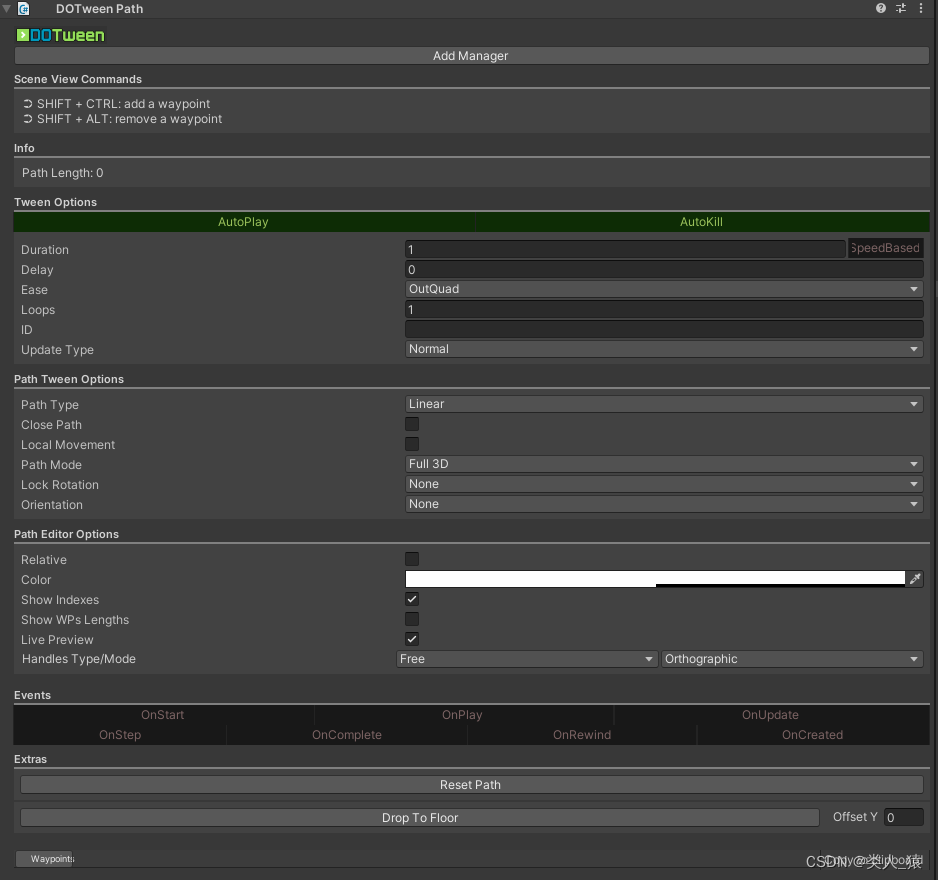This screenshot has width=938, height=880.
Task: Enable the AutoKill option
Action: [x=701, y=221]
